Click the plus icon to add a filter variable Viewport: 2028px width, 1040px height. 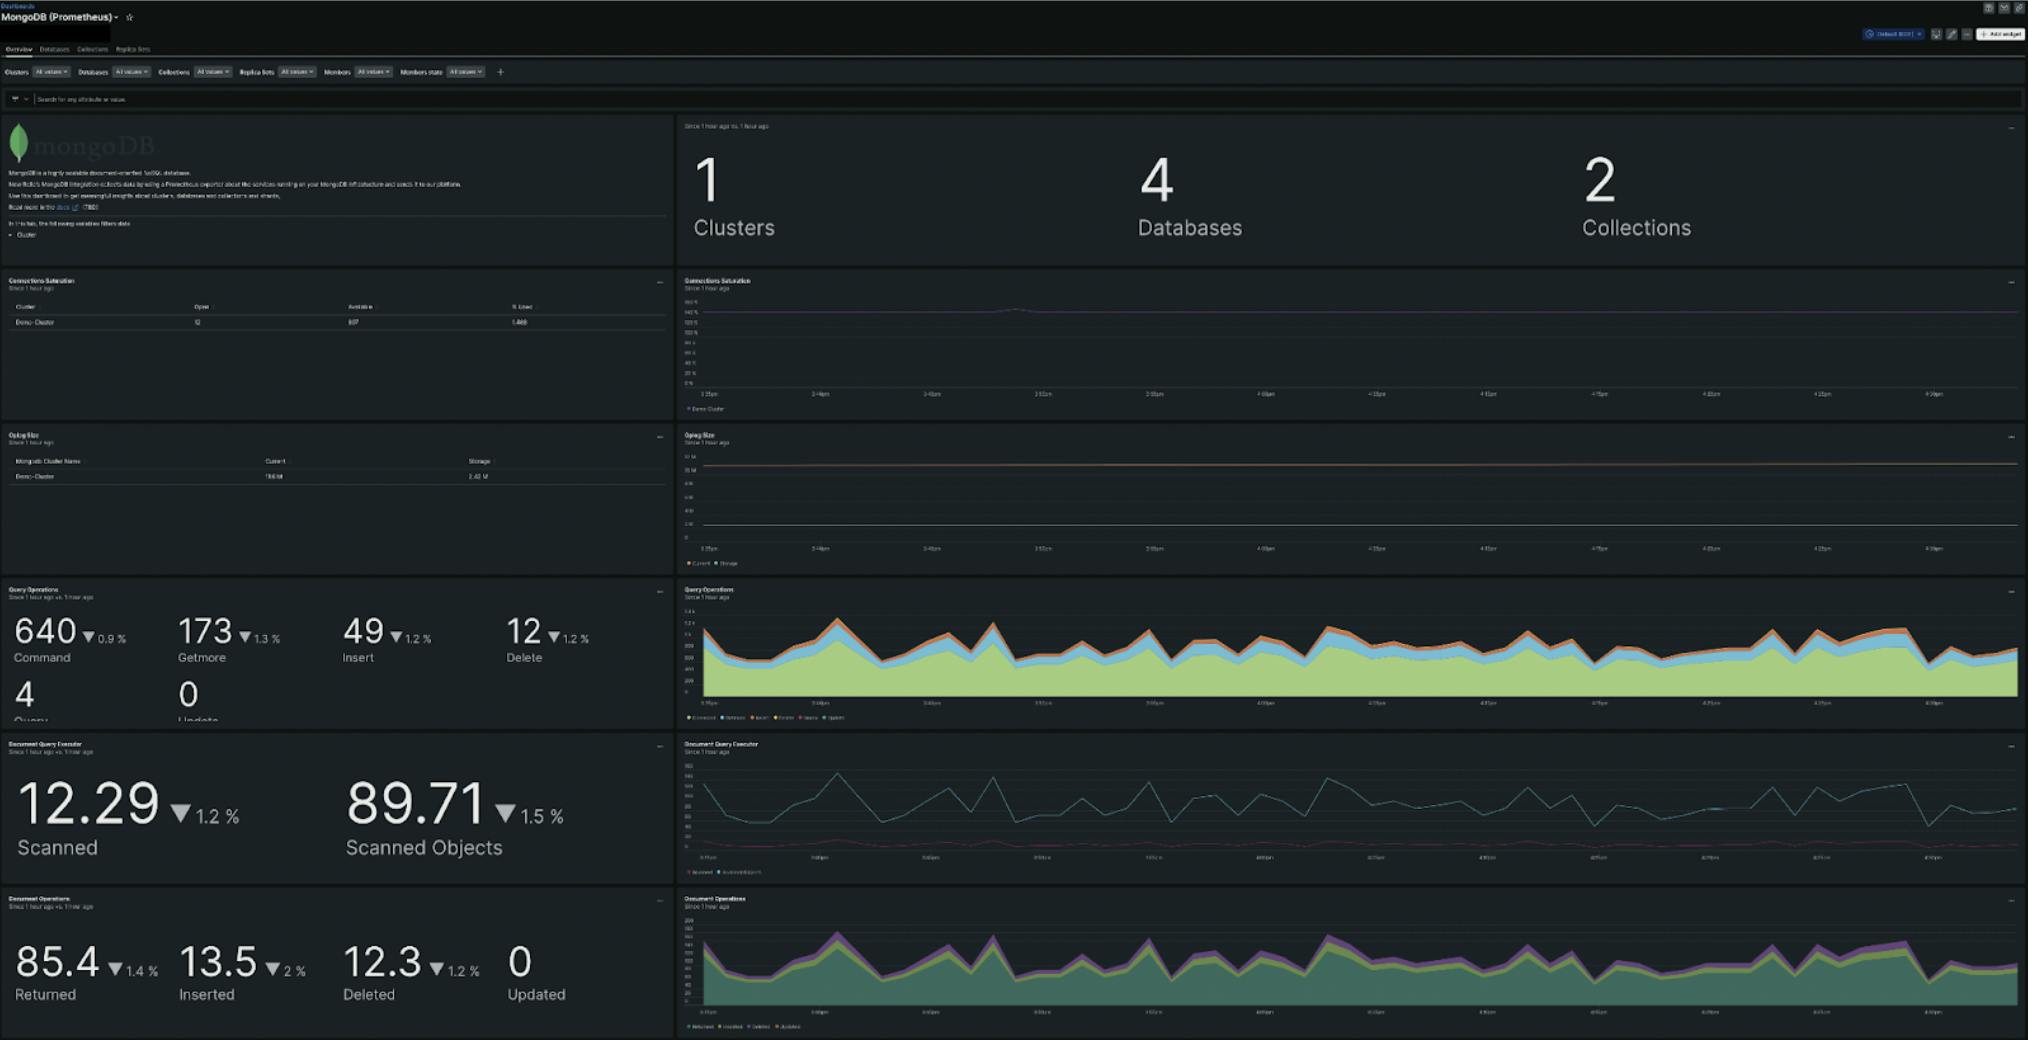[x=501, y=72]
